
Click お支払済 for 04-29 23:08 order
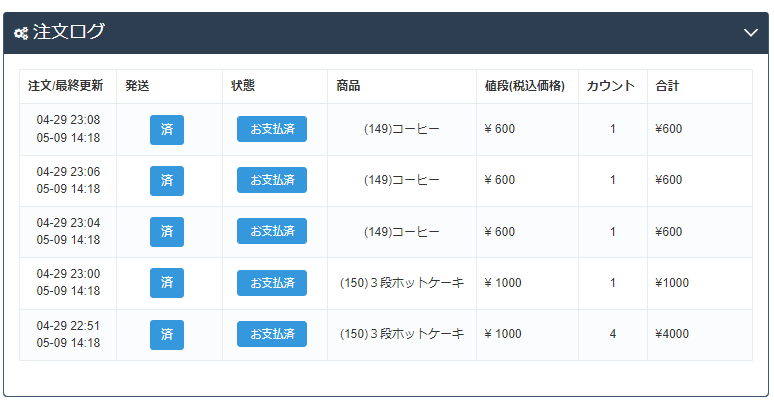coord(272,129)
